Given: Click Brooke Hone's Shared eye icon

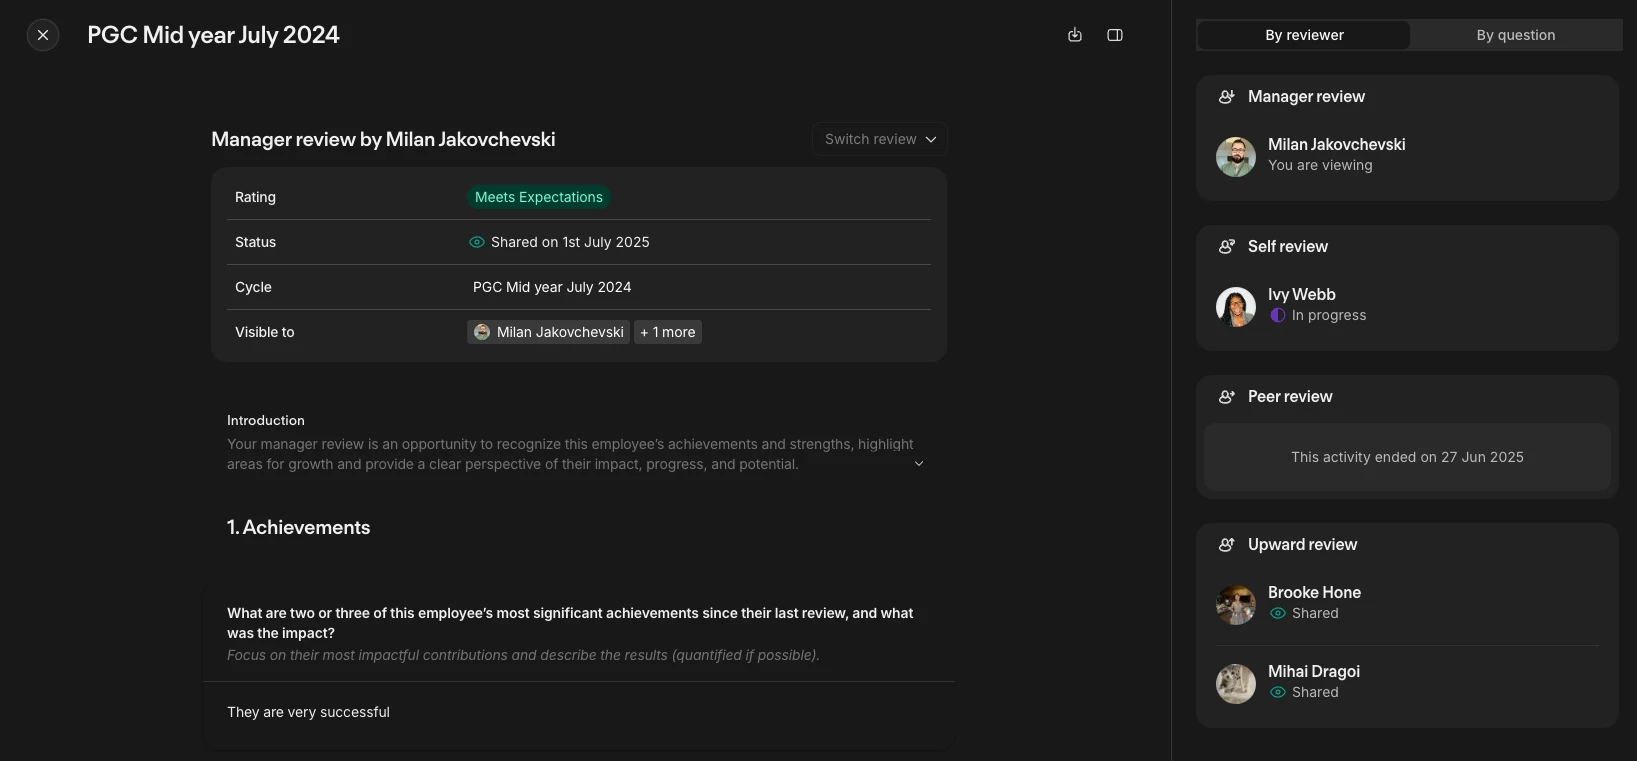Looking at the screenshot, I should [1278, 613].
